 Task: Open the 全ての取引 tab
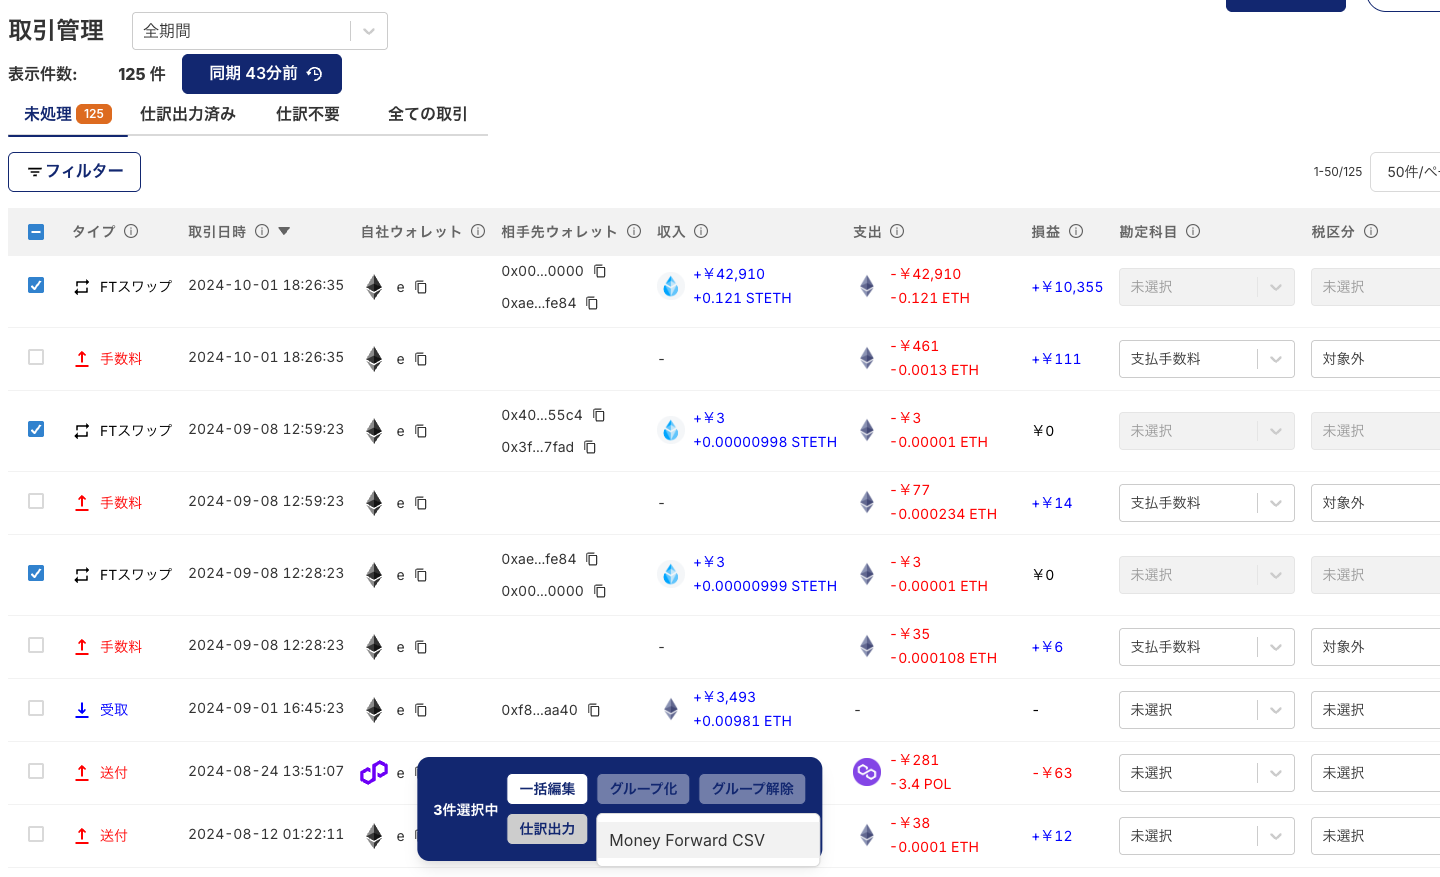427,114
